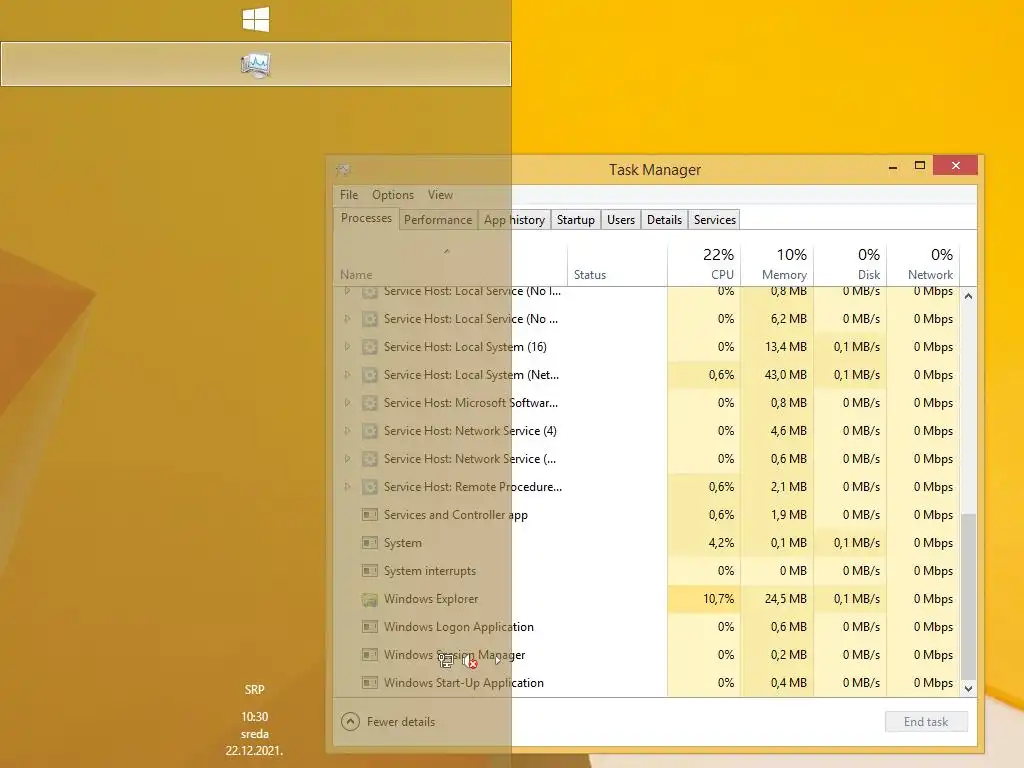
Task: Select Service Host: Network Service (... name
Action: pyautogui.click(x=470, y=459)
